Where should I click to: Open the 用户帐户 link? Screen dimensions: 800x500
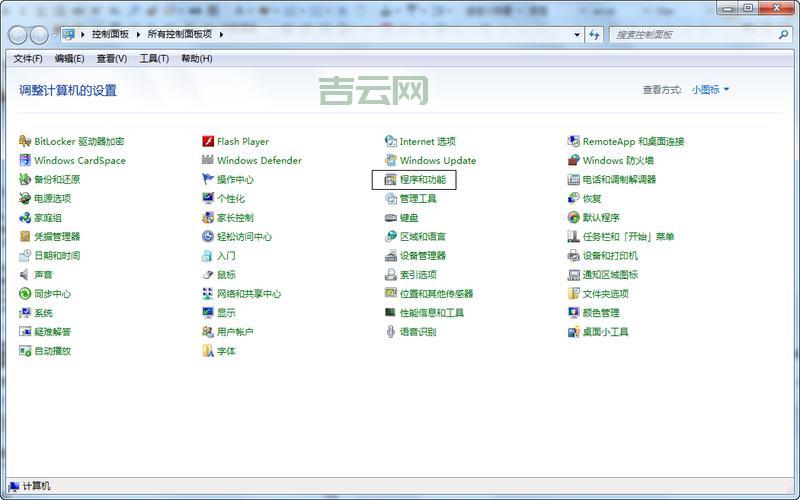(x=235, y=332)
